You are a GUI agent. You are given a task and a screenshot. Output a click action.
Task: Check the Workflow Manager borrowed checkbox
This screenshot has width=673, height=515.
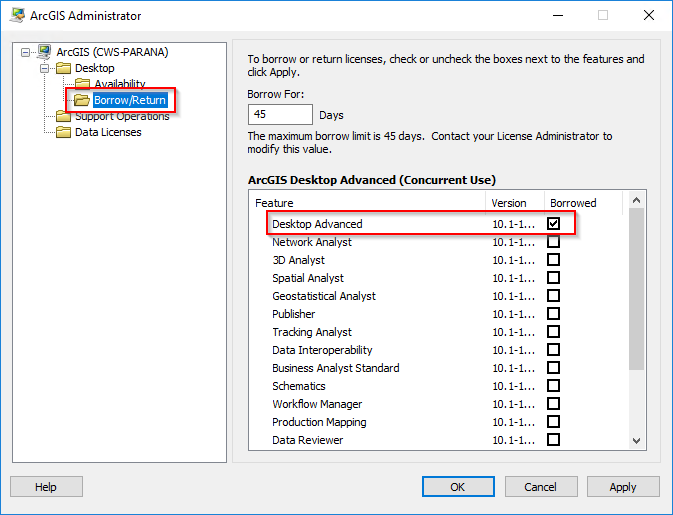(553, 404)
